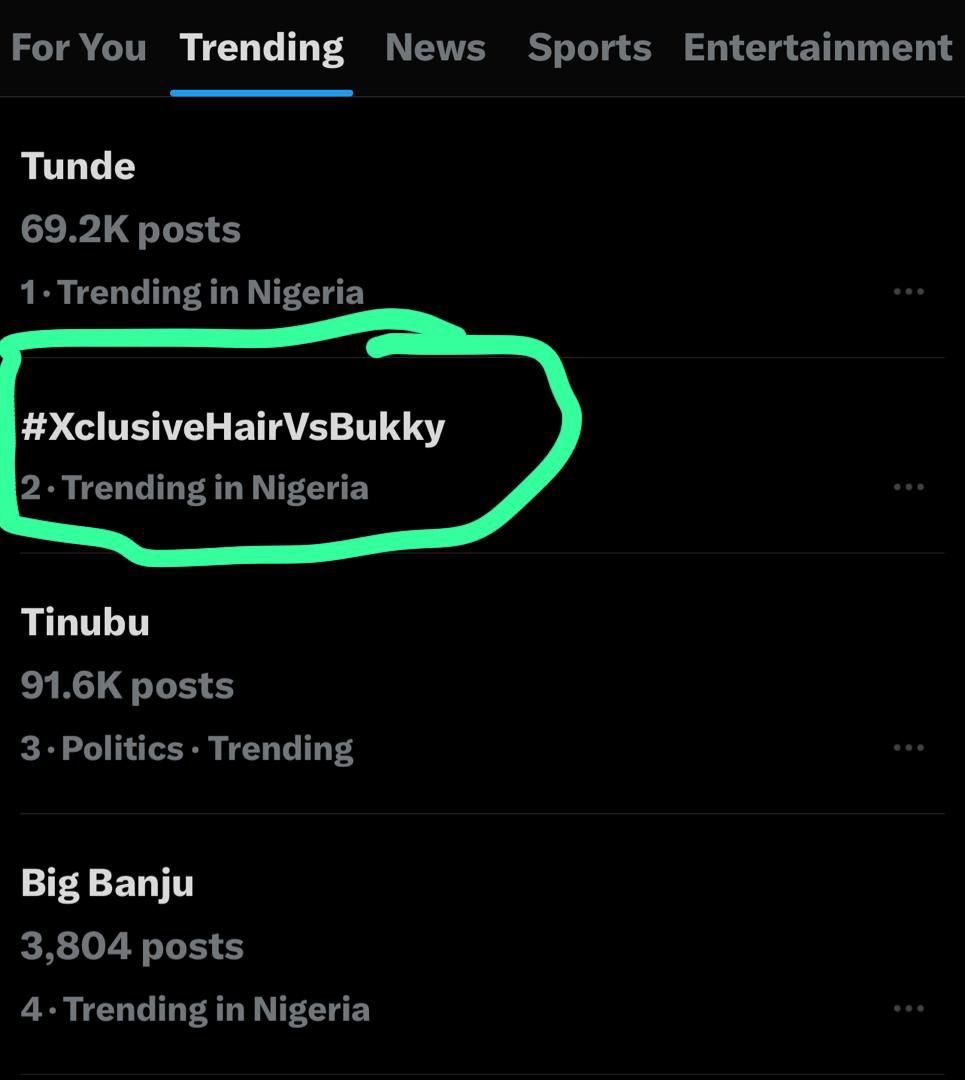Screen dimensions: 965x1080
Task: Open more options for Tunde trend
Action: 908,292
